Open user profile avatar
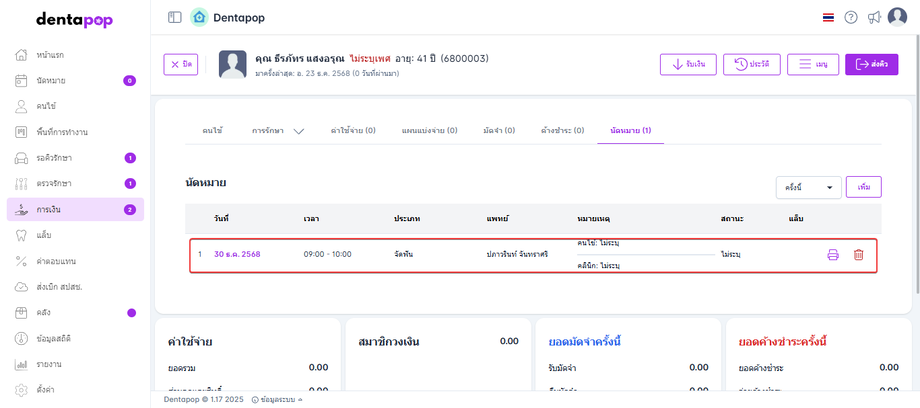920x408 pixels. 897,17
